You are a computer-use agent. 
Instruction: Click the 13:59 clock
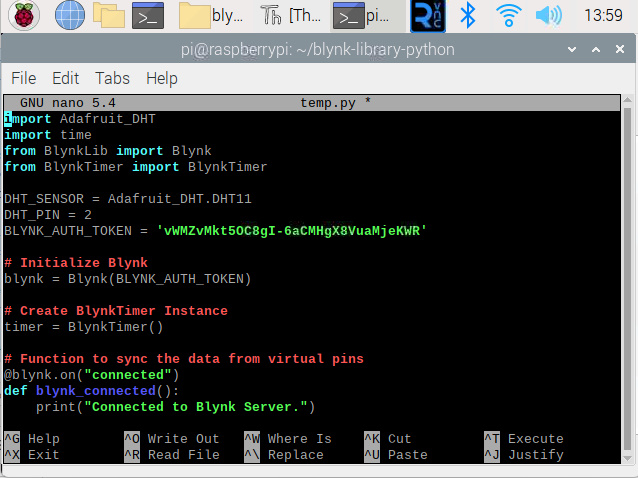click(603, 15)
